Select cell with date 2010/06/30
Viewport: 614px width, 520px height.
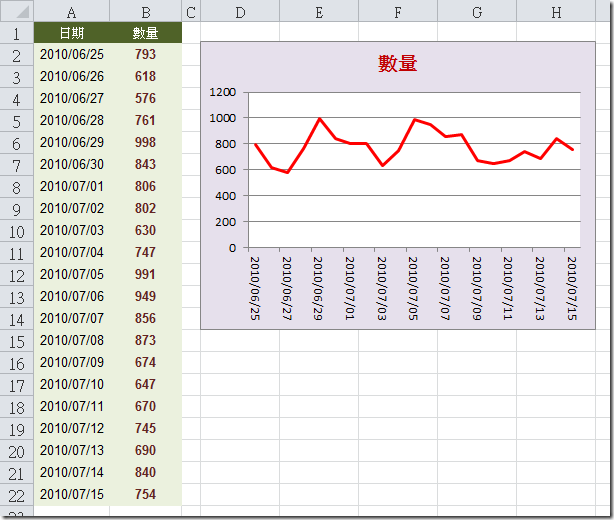click(x=72, y=164)
